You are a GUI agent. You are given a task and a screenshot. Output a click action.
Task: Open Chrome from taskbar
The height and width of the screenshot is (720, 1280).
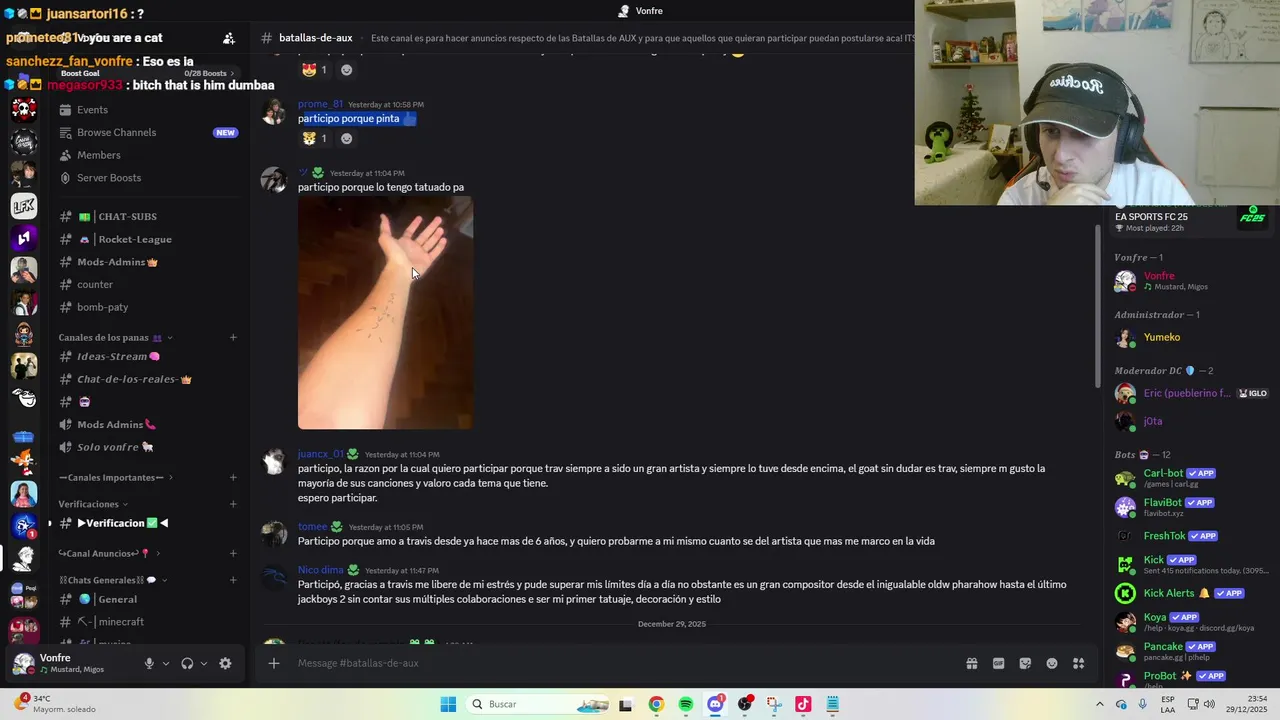point(656,704)
